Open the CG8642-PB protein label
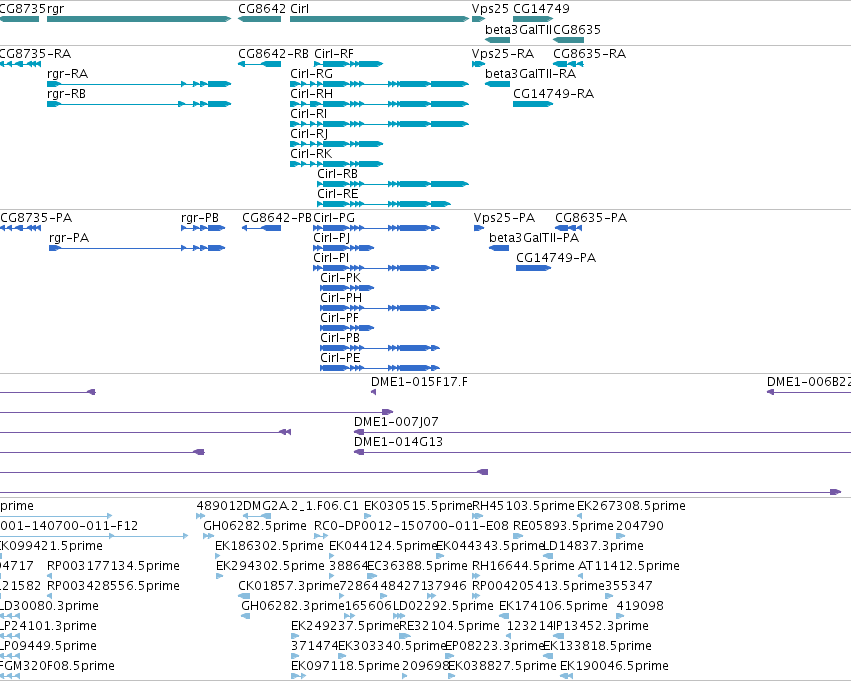 (x=277, y=218)
